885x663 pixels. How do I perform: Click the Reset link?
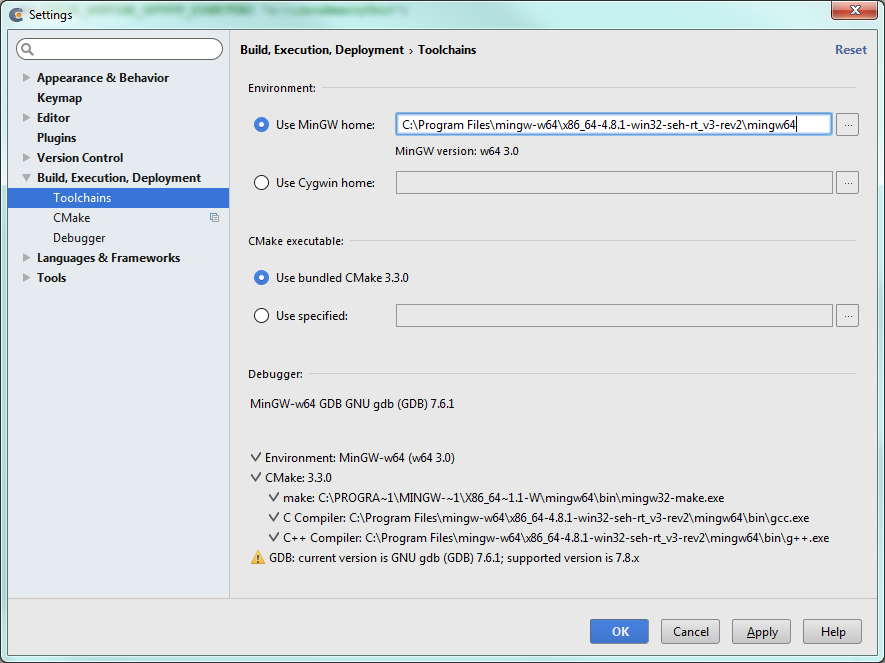click(851, 50)
